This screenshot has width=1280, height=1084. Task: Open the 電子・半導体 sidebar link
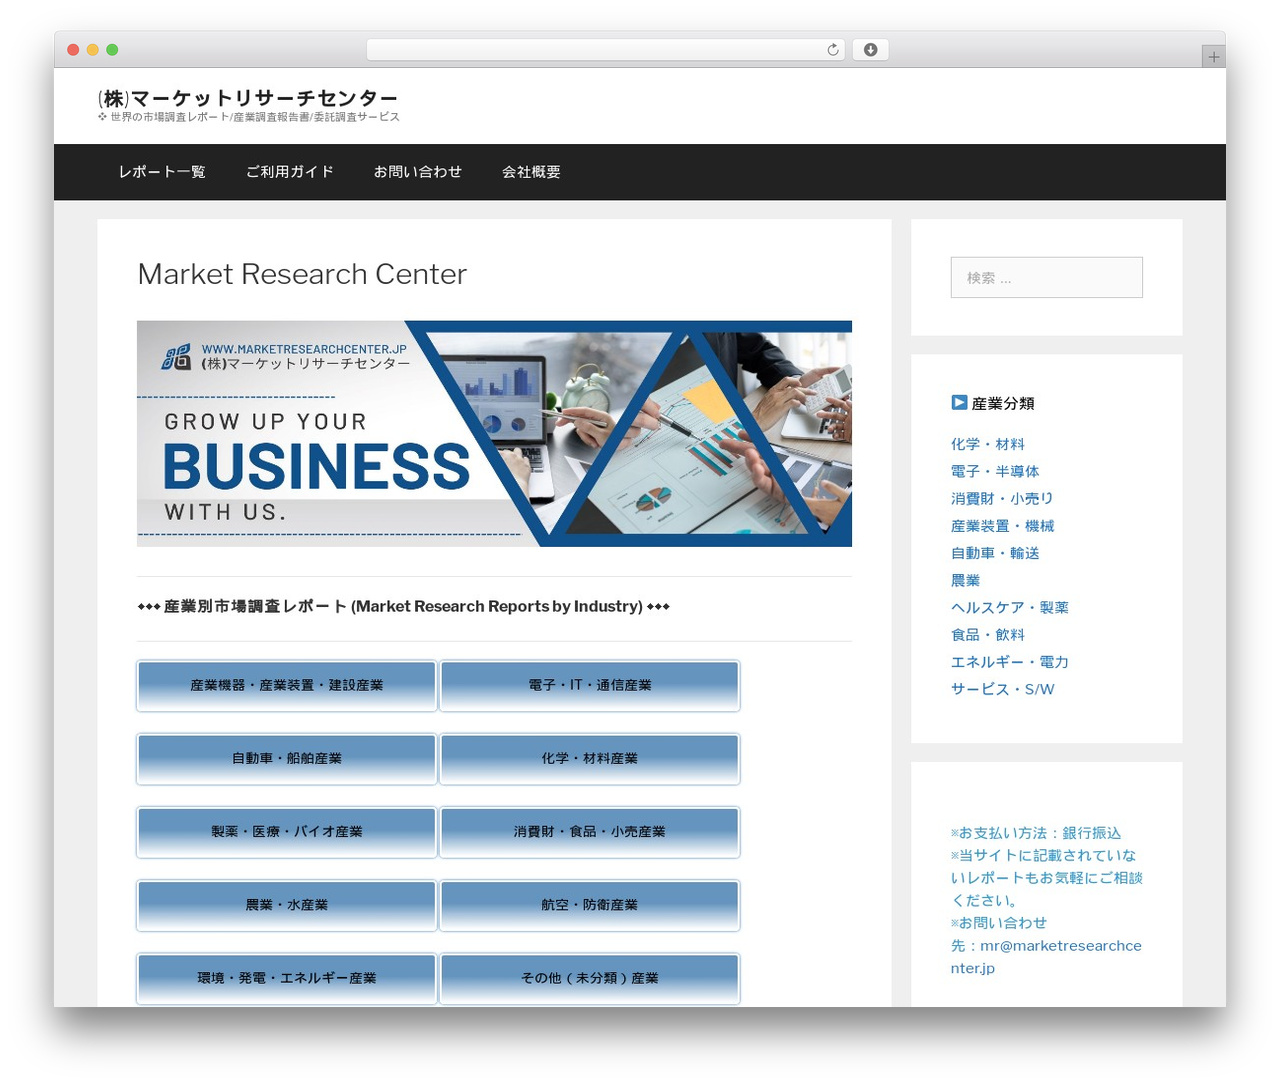[x=995, y=471]
